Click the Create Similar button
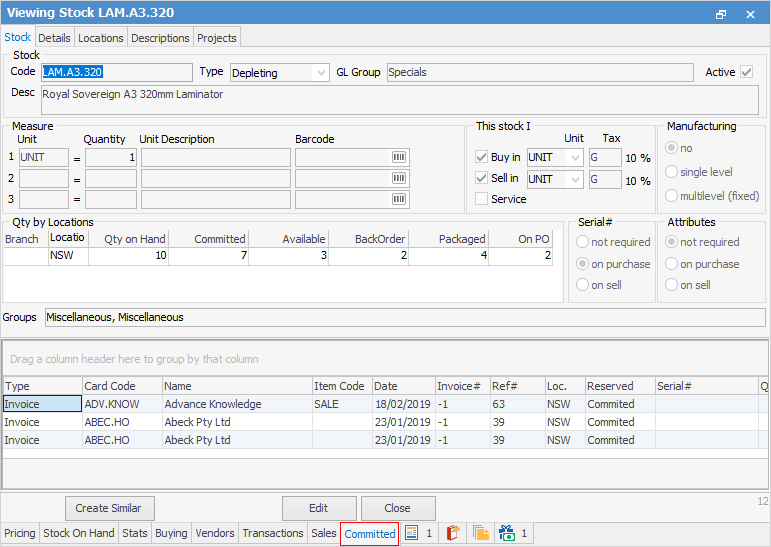The image size is (771, 547). (x=110, y=508)
